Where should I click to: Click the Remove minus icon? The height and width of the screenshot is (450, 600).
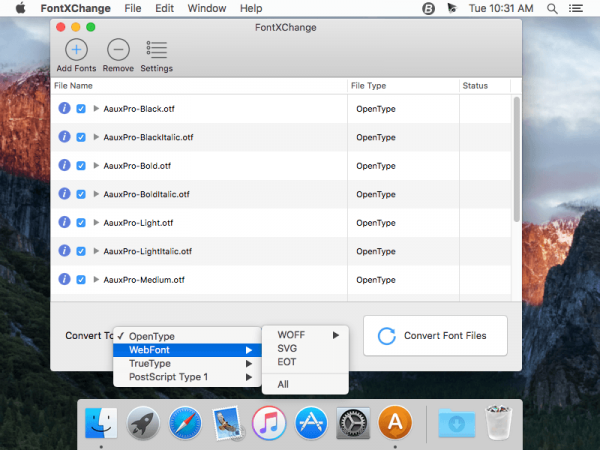click(x=118, y=50)
